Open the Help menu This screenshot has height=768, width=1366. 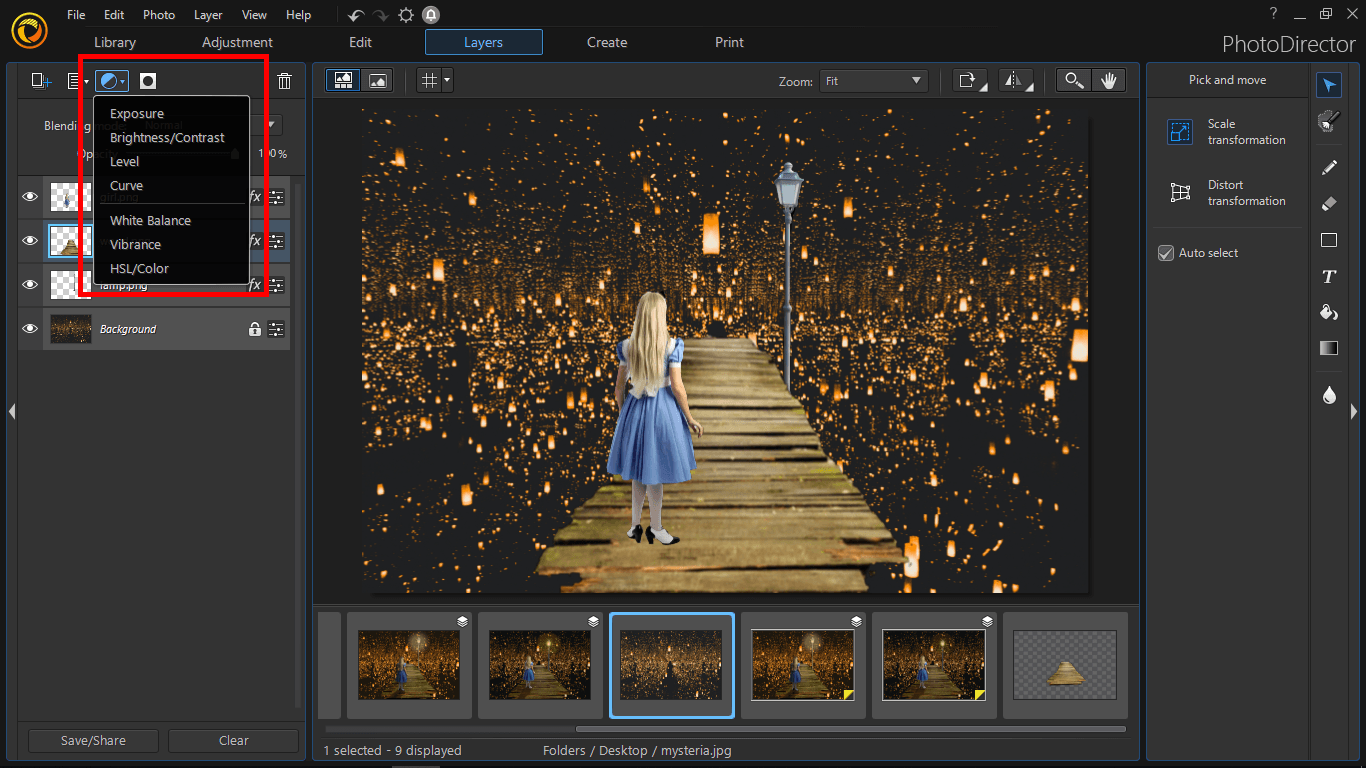(x=298, y=15)
